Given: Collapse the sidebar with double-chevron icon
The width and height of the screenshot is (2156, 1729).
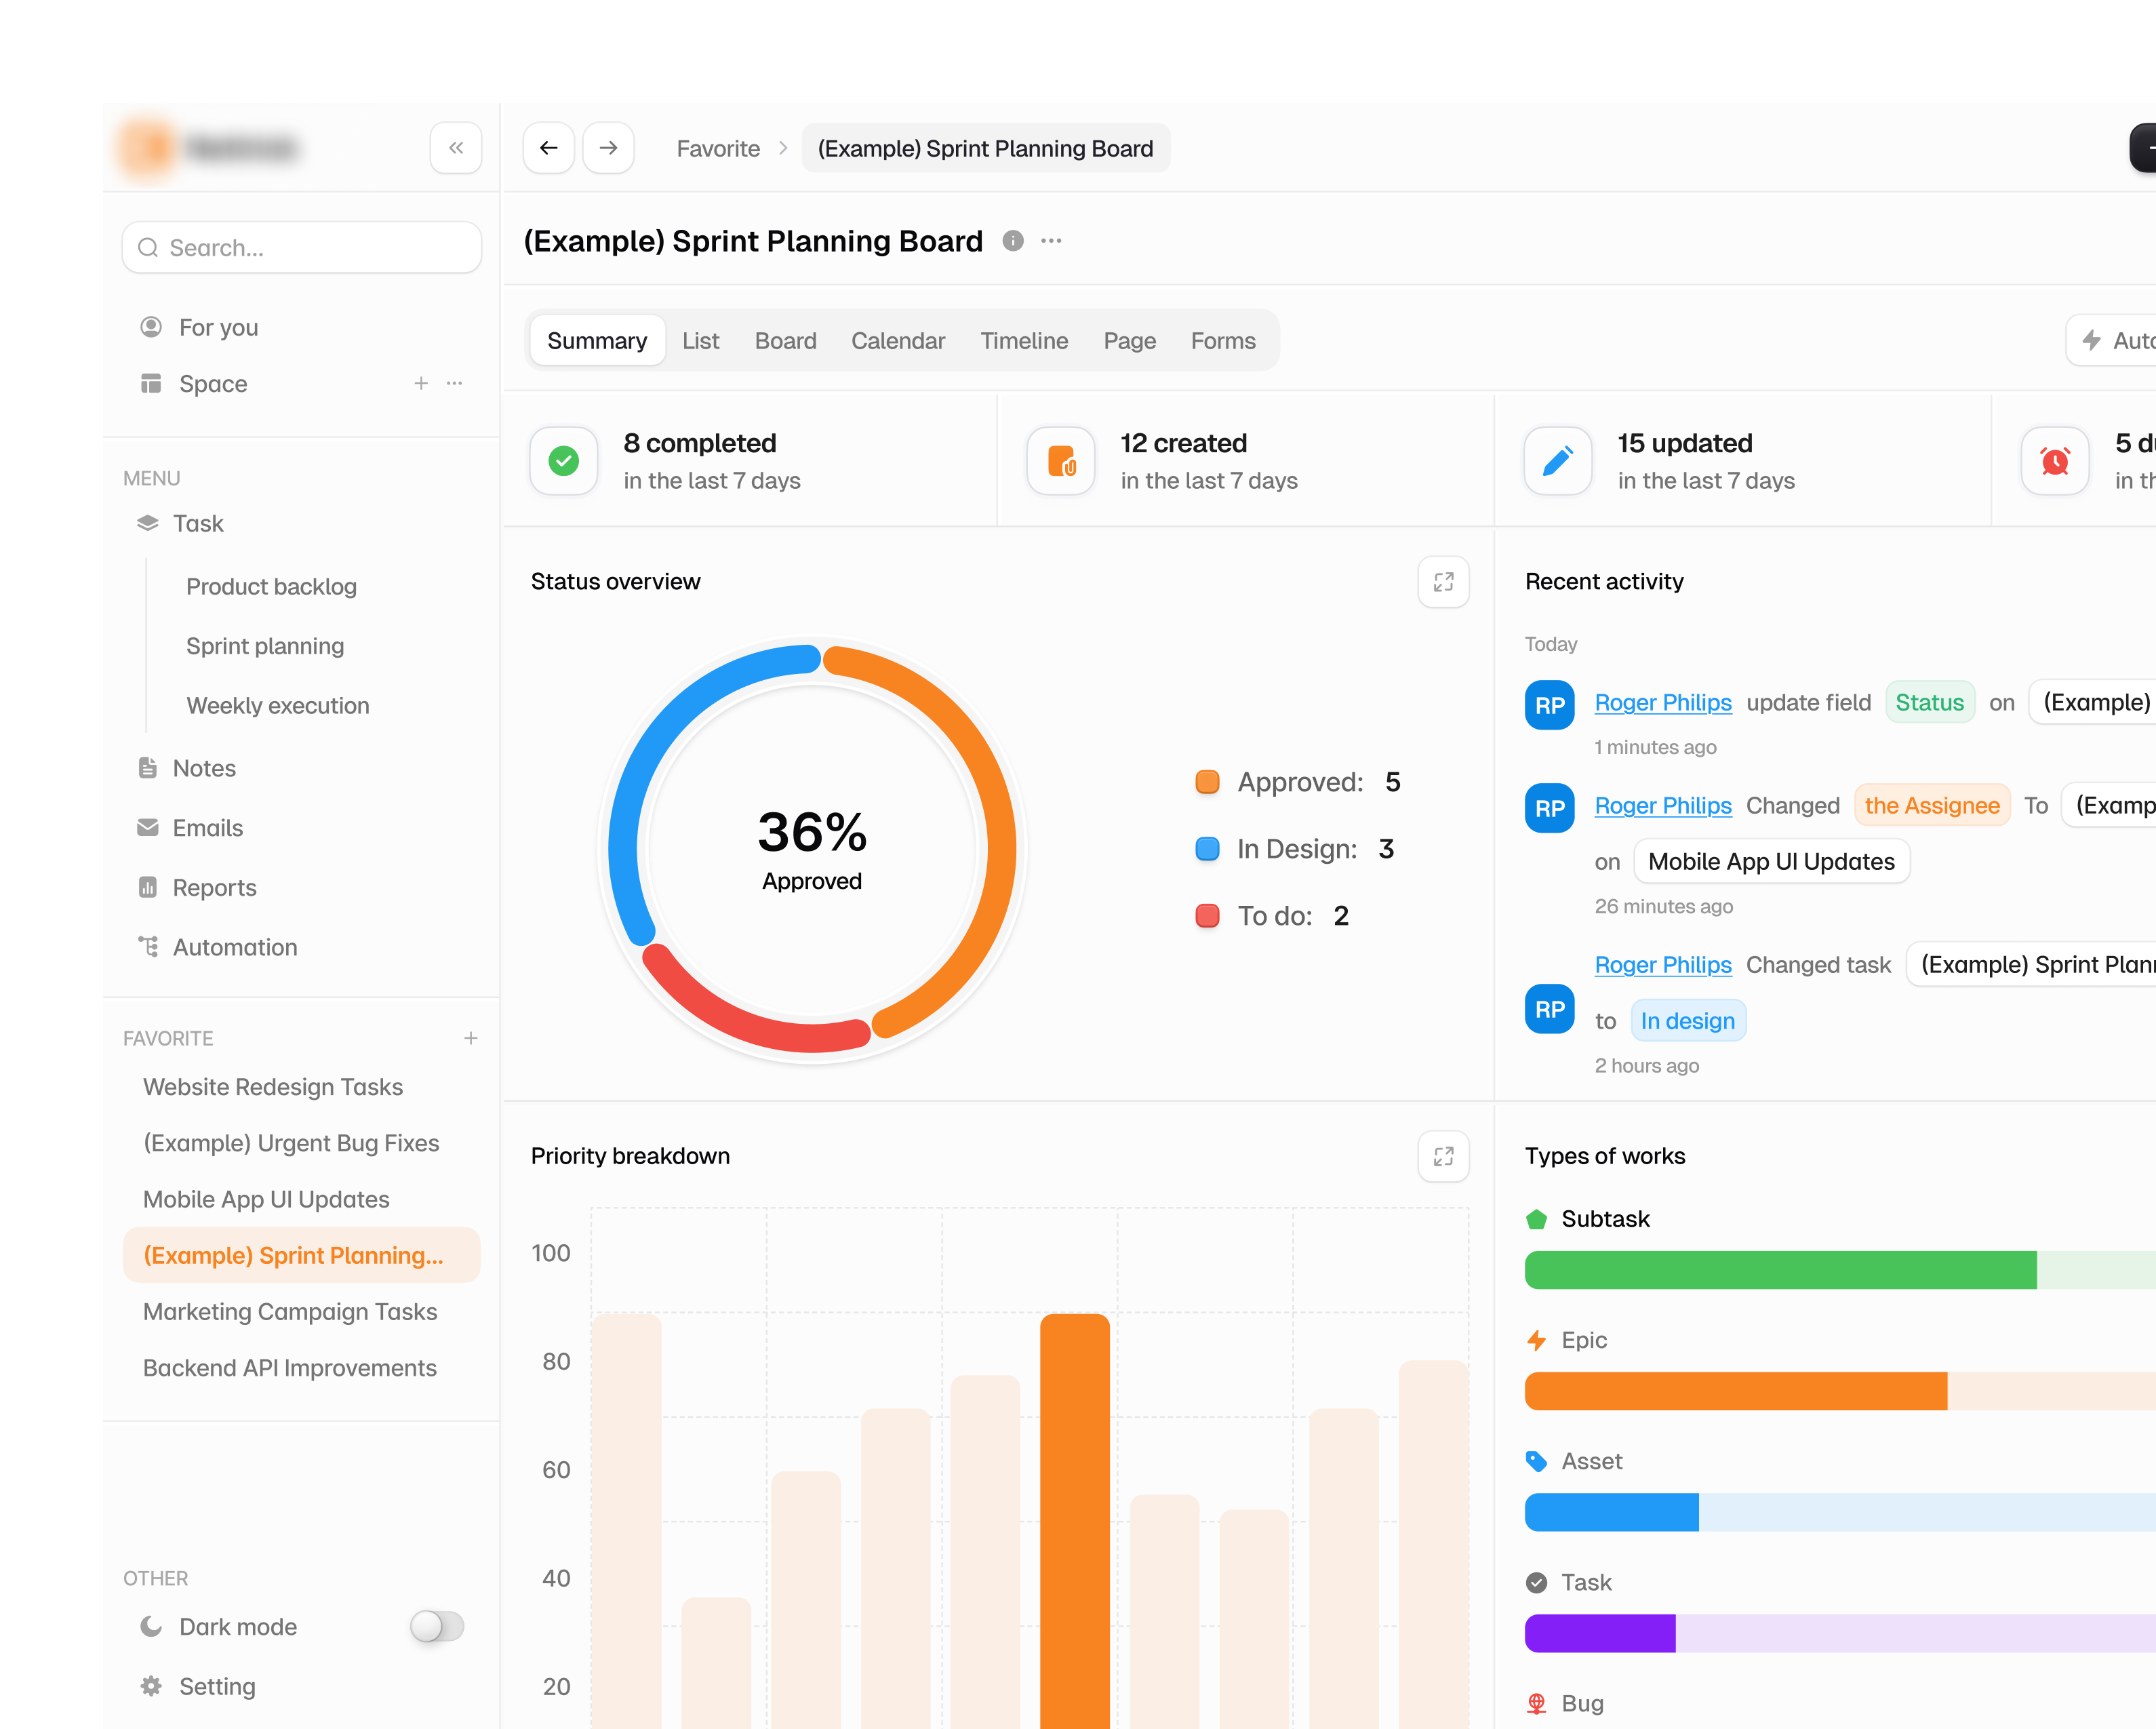Looking at the screenshot, I should tap(456, 148).
